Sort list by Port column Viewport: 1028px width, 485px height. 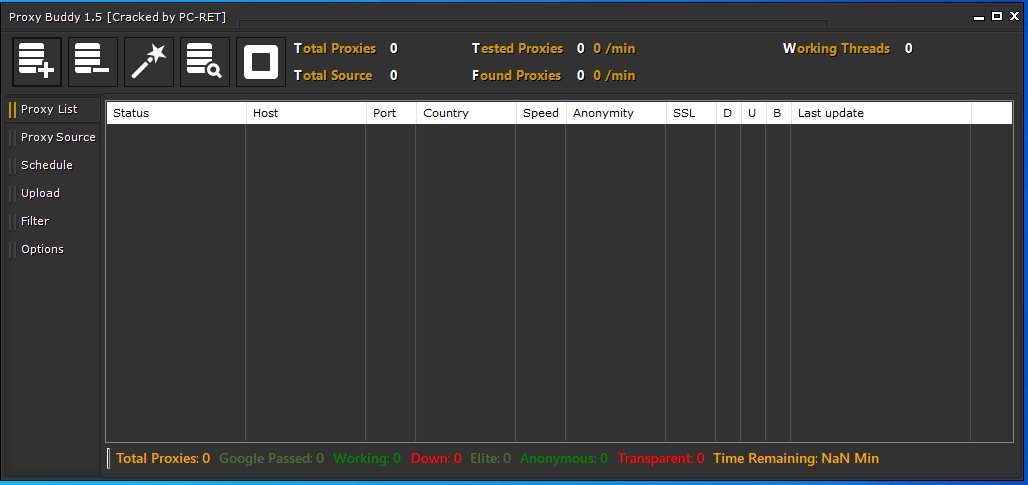click(391, 113)
